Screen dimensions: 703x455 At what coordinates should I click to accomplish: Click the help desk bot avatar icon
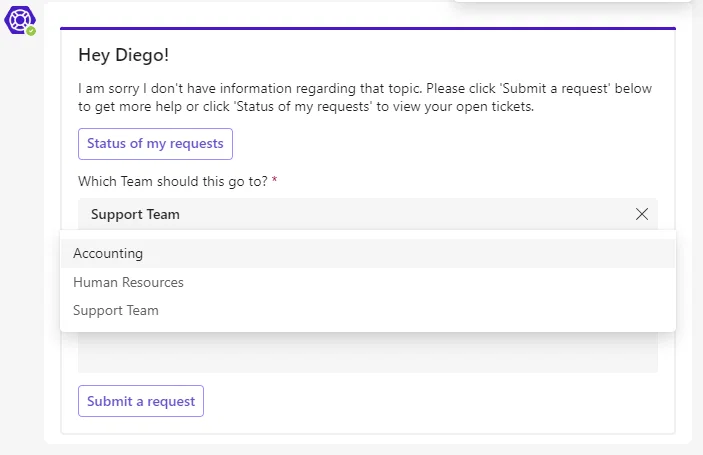pos(20,20)
